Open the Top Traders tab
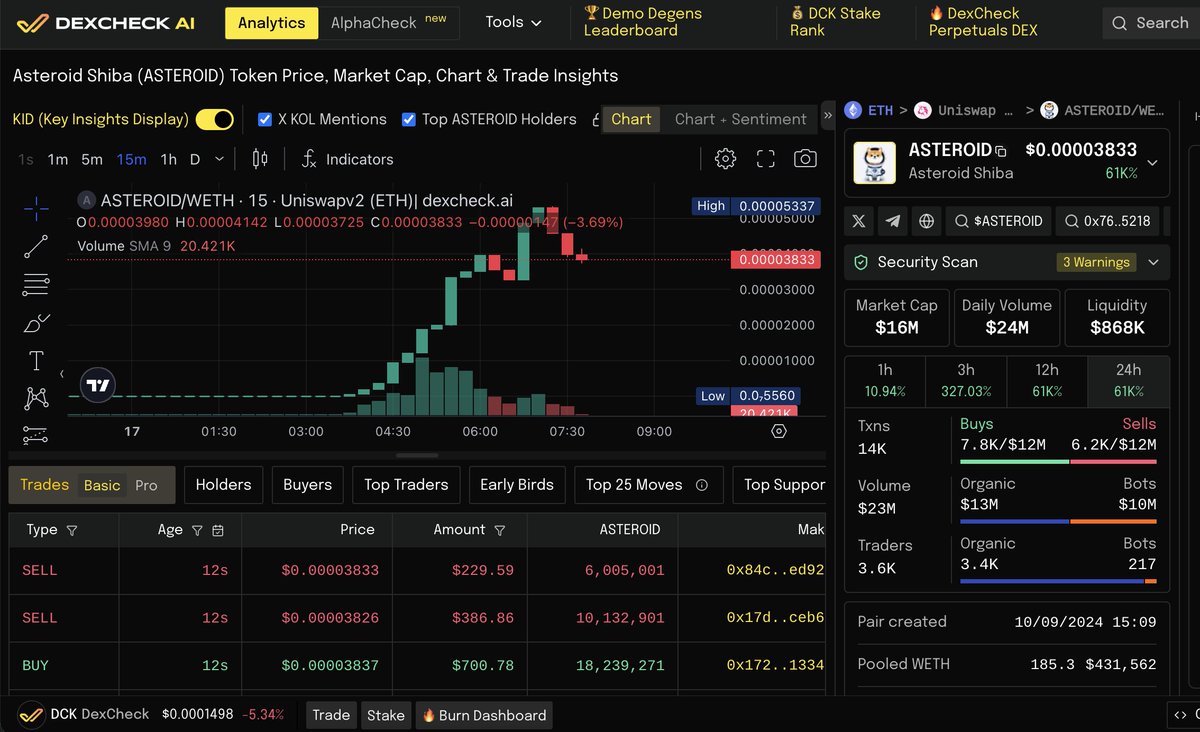Screen dimensions: 1200x732 [406, 485]
